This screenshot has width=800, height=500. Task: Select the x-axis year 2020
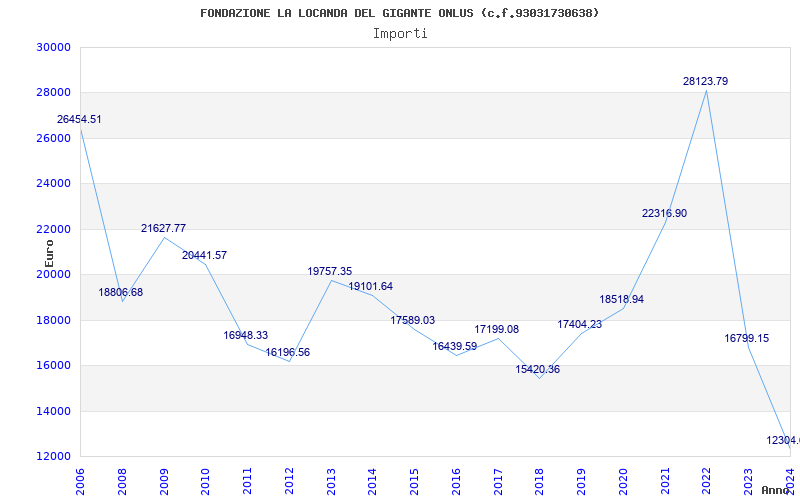(x=623, y=481)
